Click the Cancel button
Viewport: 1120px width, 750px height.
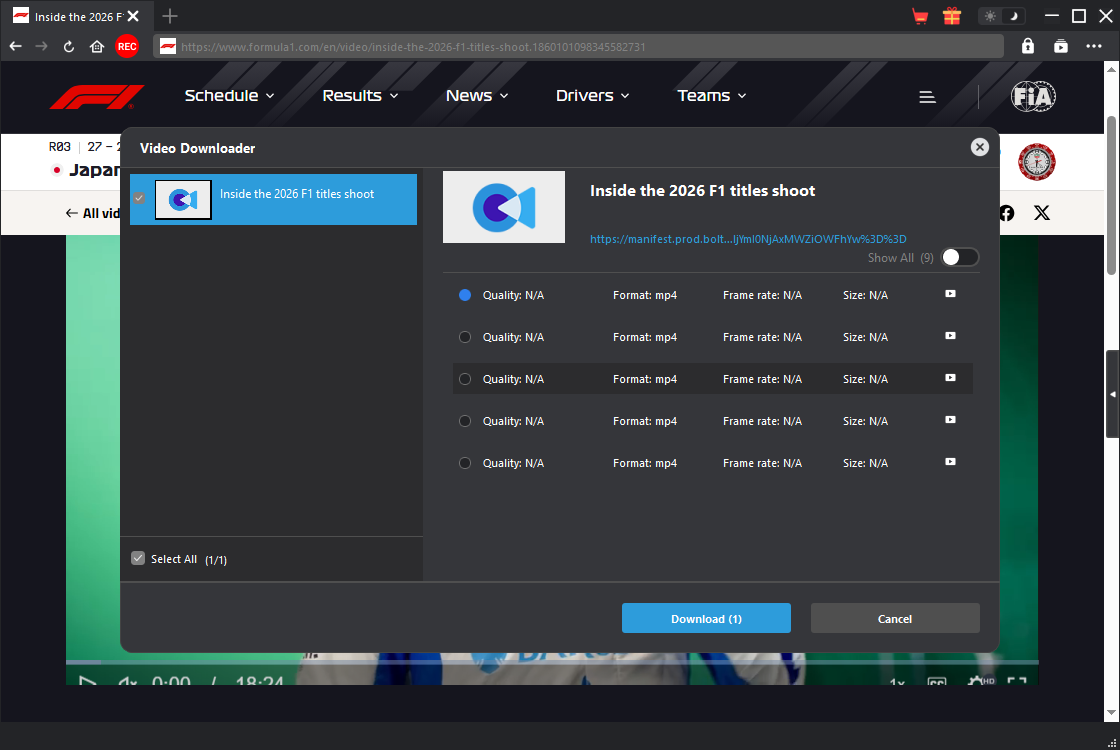[x=895, y=619]
